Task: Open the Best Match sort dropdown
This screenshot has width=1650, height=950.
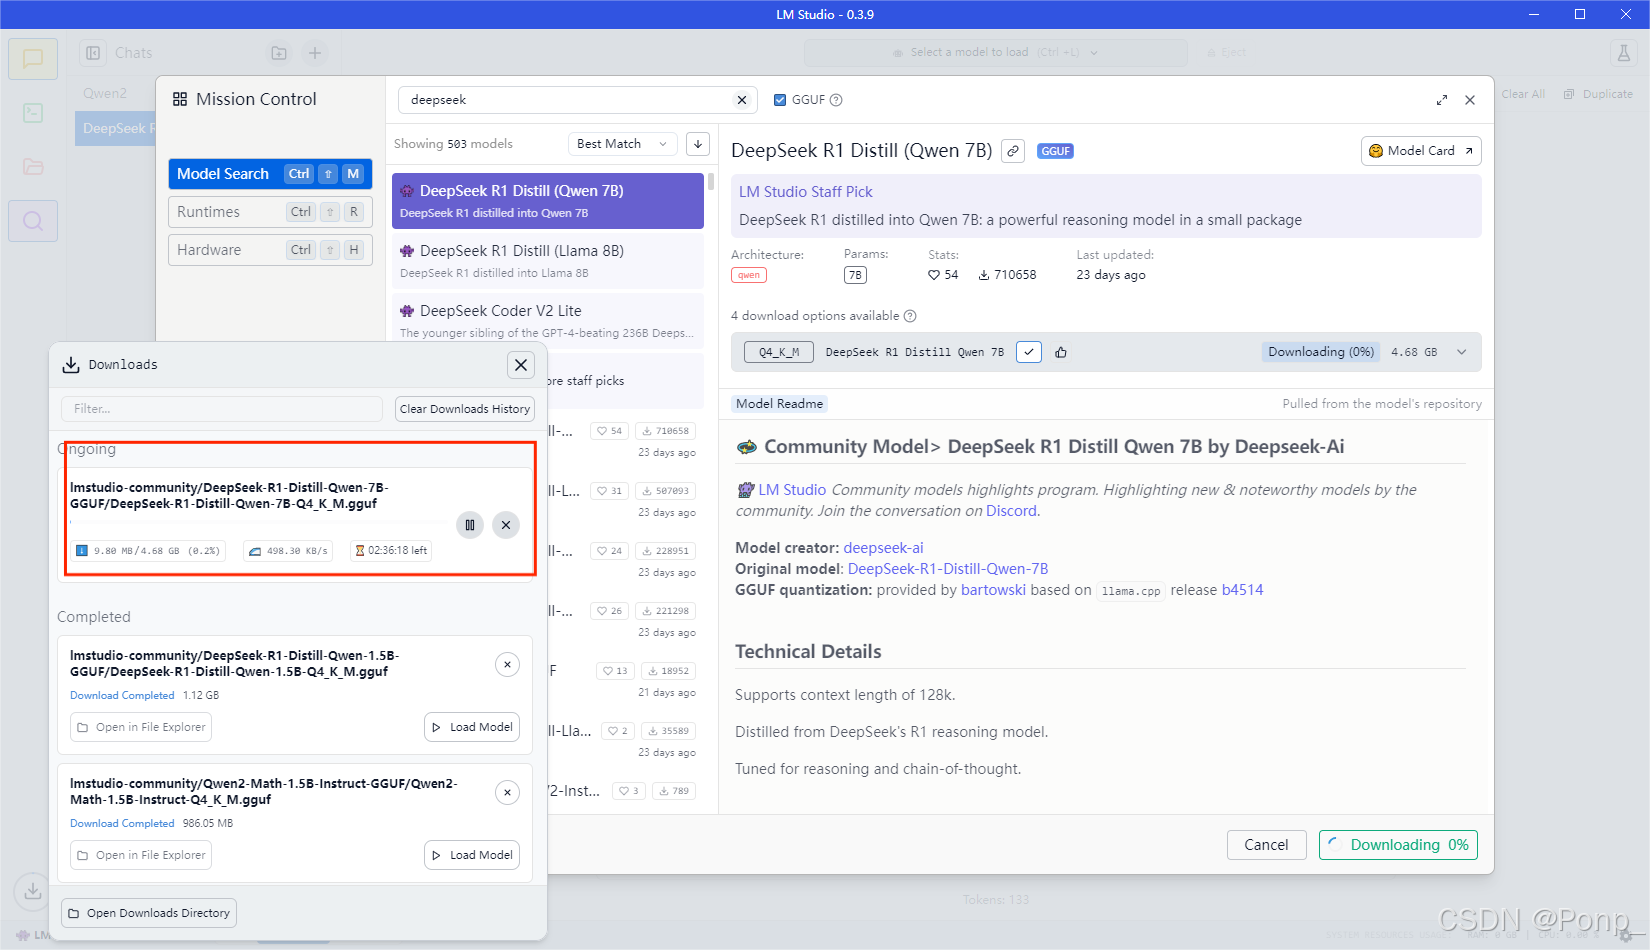Action: point(622,144)
